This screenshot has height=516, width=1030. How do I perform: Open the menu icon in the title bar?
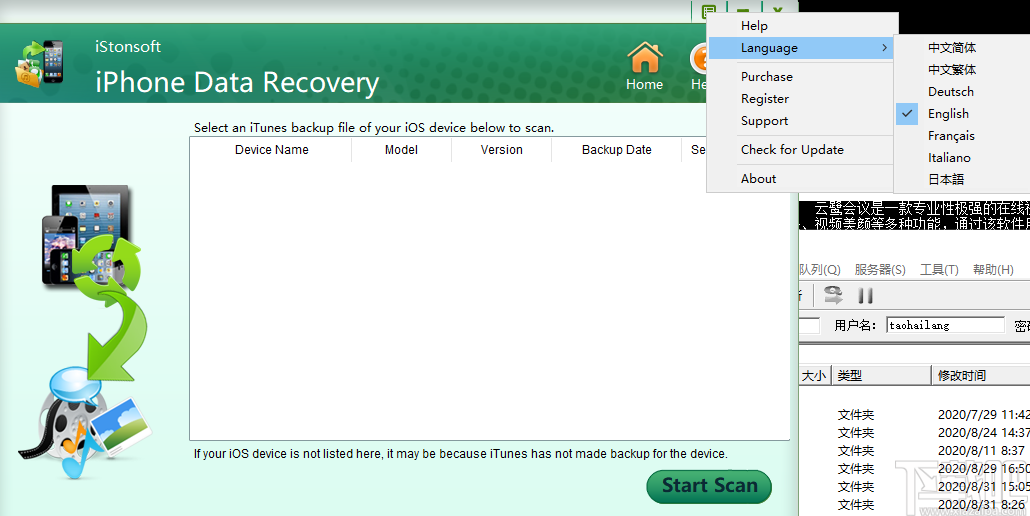[709, 11]
